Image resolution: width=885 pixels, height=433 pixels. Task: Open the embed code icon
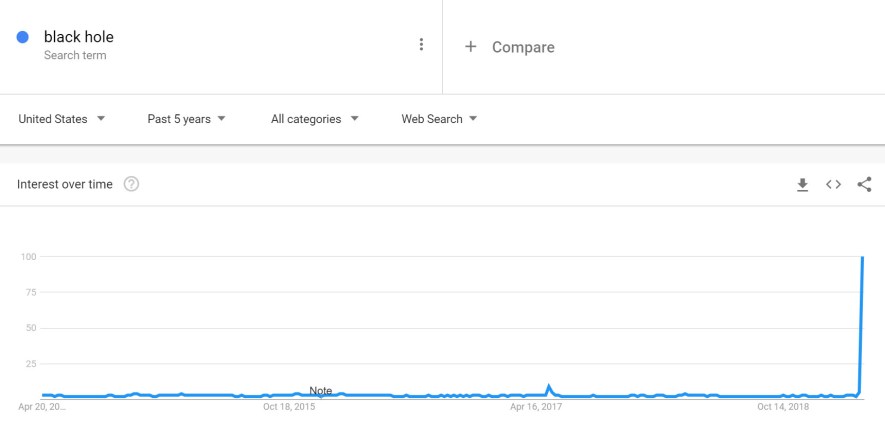click(833, 185)
